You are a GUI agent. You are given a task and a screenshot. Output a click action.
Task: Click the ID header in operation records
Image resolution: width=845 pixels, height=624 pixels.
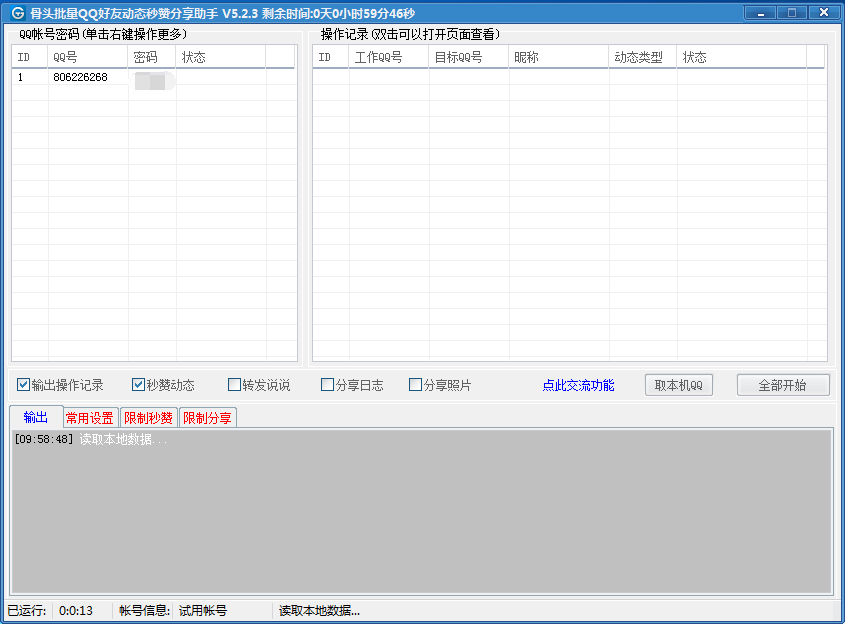(x=330, y=57)
